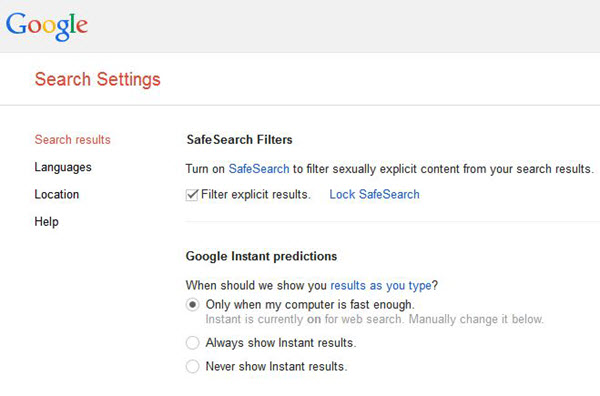Go to the Location settings section
This screenshot has width=600, height=396.
pyautogui.click(x=57, y=194)
